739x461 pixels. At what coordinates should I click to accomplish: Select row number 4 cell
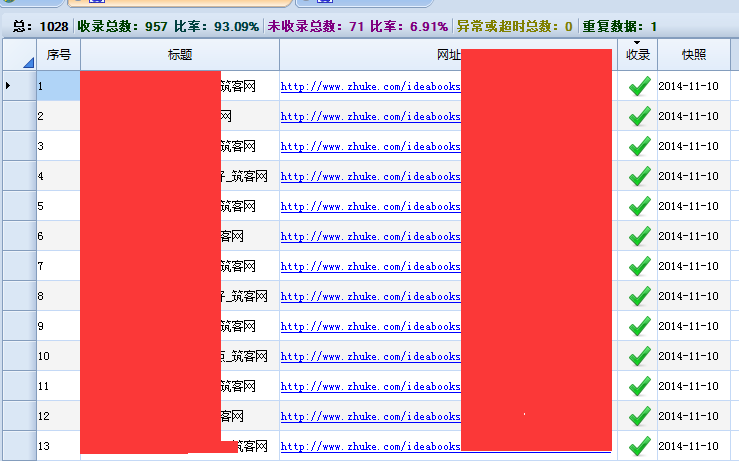[57, 177]
